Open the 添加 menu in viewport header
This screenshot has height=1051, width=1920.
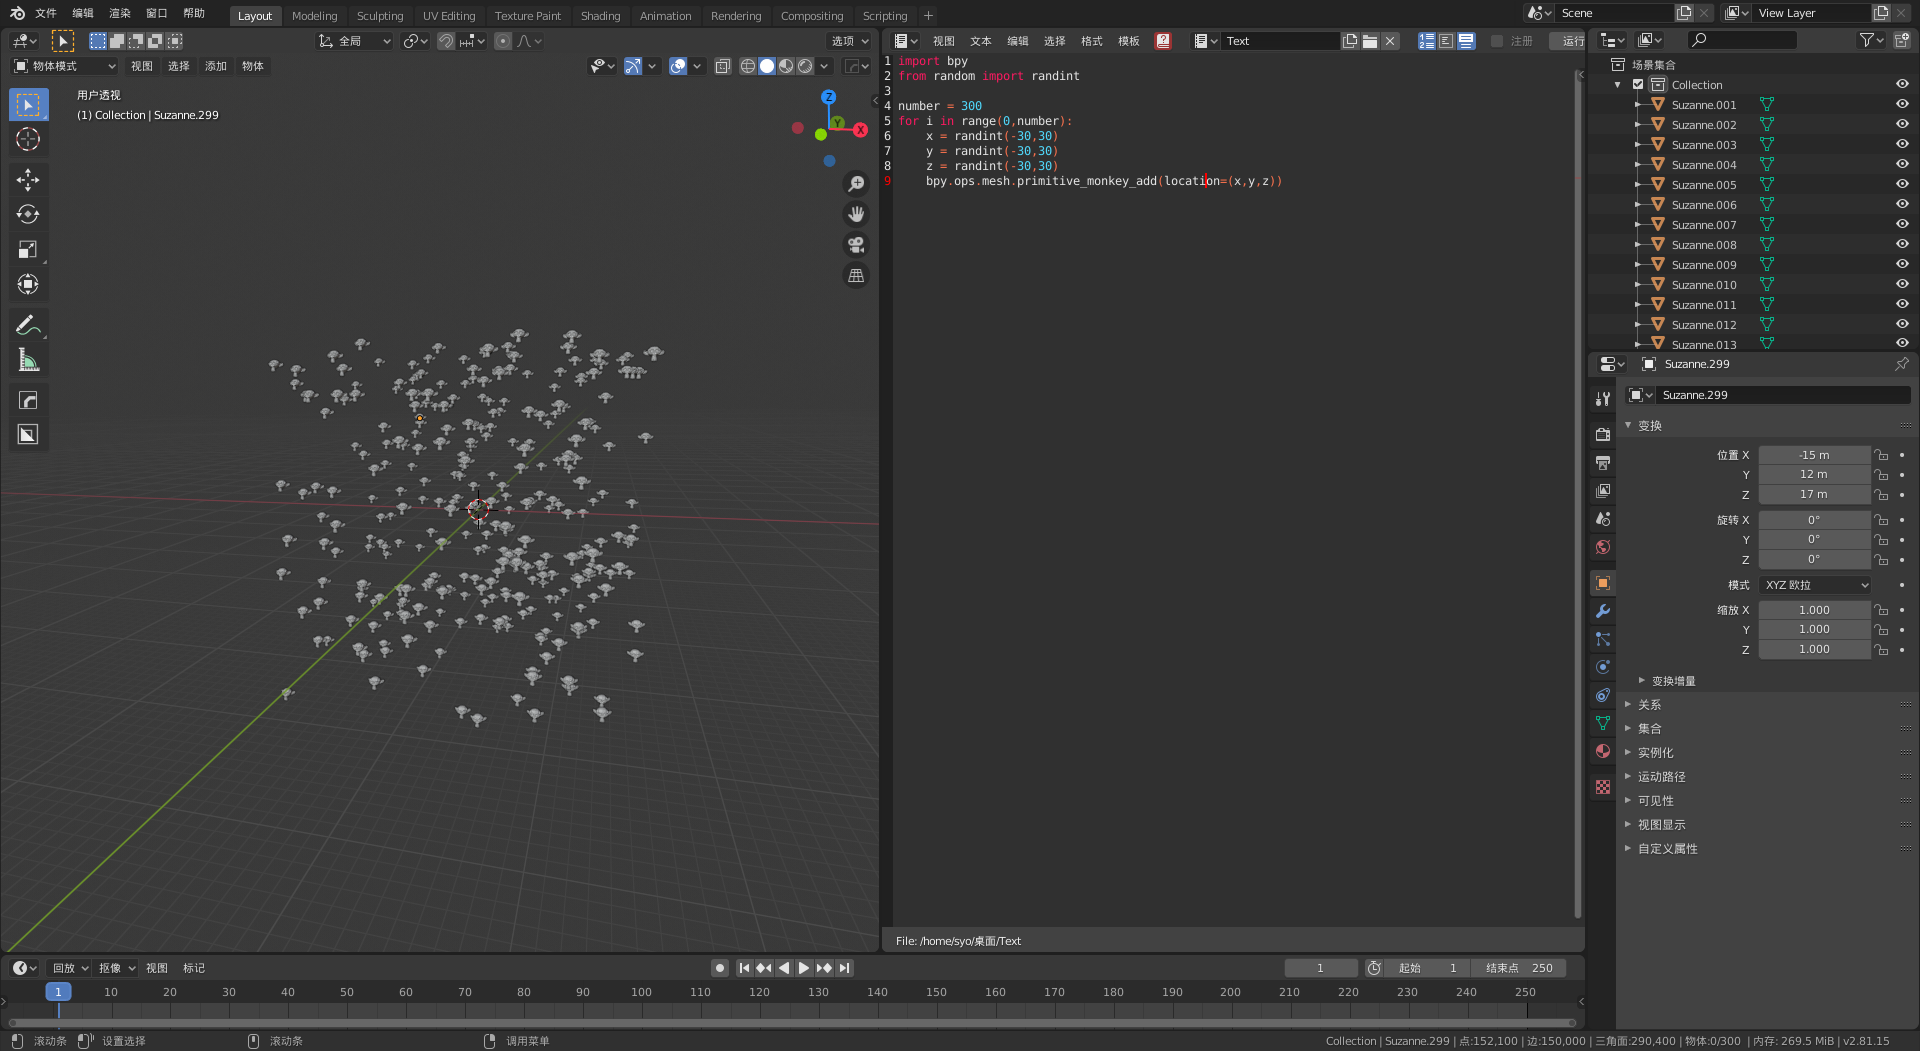click(x=216, y=66)
